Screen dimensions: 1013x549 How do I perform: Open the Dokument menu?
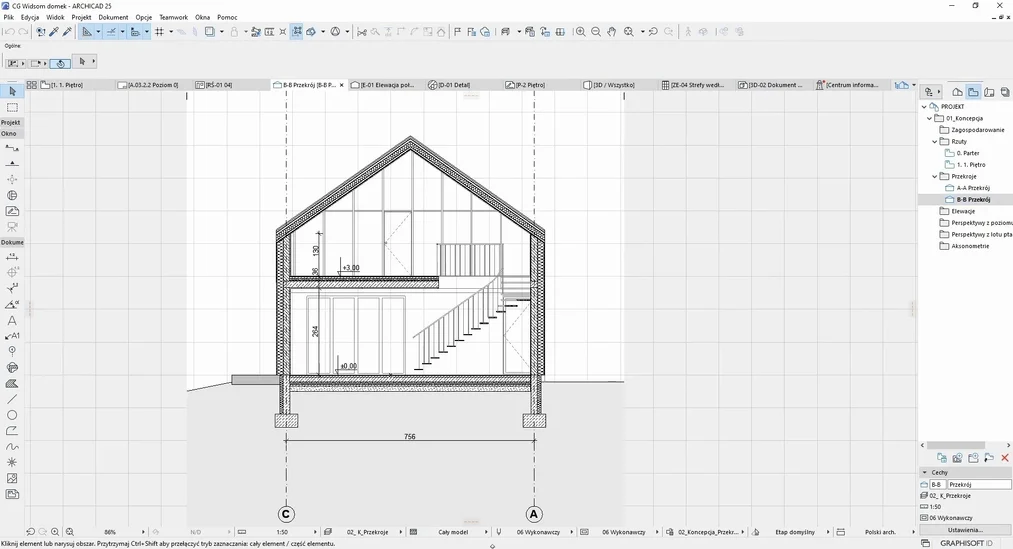[x=113, y=17]
